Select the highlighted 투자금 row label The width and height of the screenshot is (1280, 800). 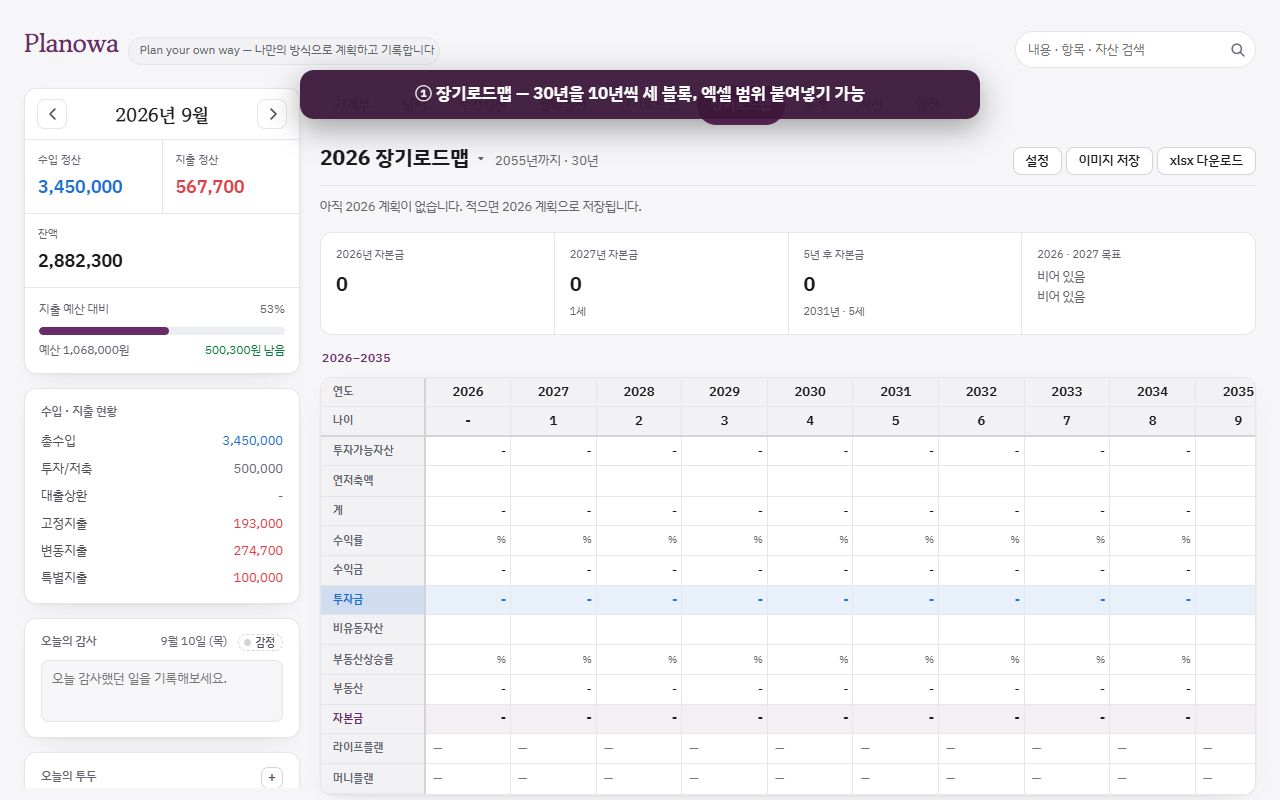[x=373, y=600]
